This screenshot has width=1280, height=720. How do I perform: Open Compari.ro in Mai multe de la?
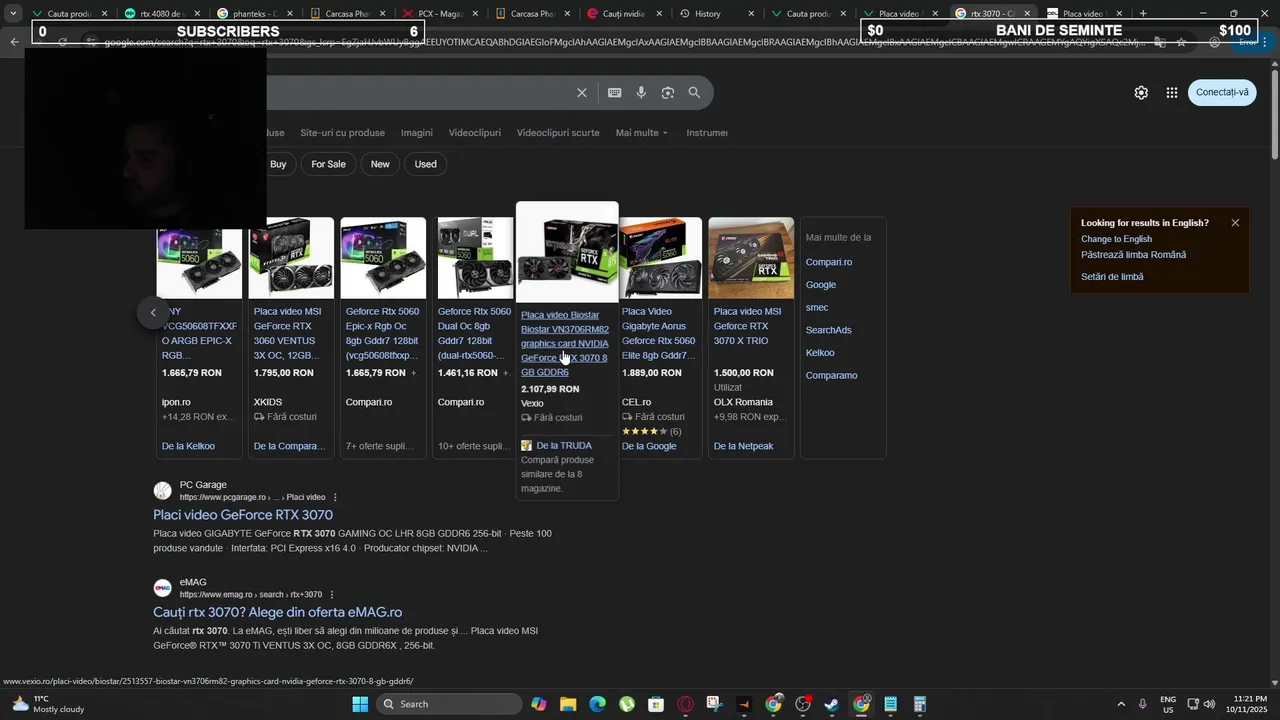pyautogui.click(x=829, y=262)
